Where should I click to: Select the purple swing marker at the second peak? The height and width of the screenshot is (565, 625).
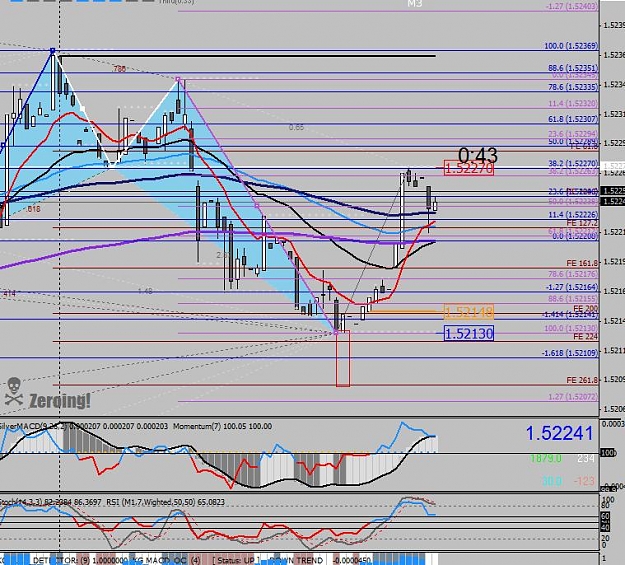coord(178,79)
